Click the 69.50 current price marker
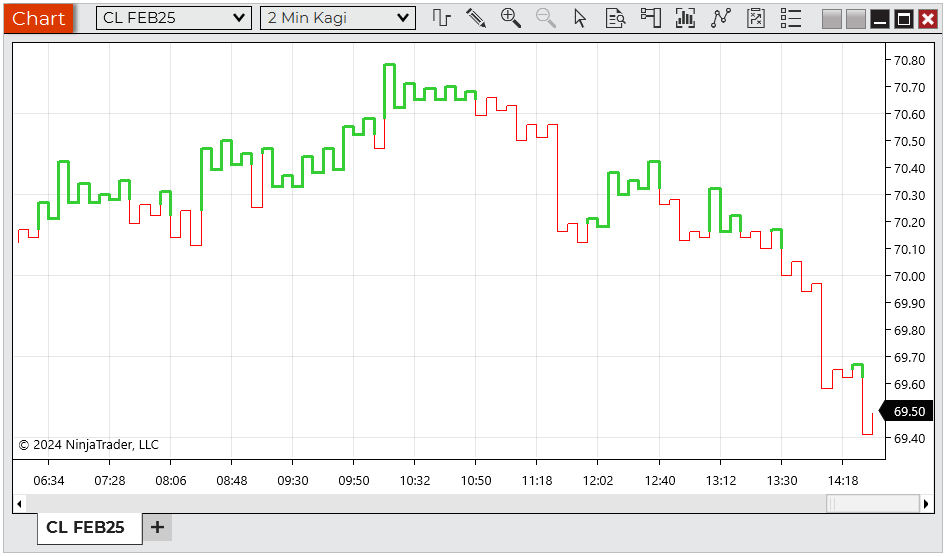 pos(908,411)
